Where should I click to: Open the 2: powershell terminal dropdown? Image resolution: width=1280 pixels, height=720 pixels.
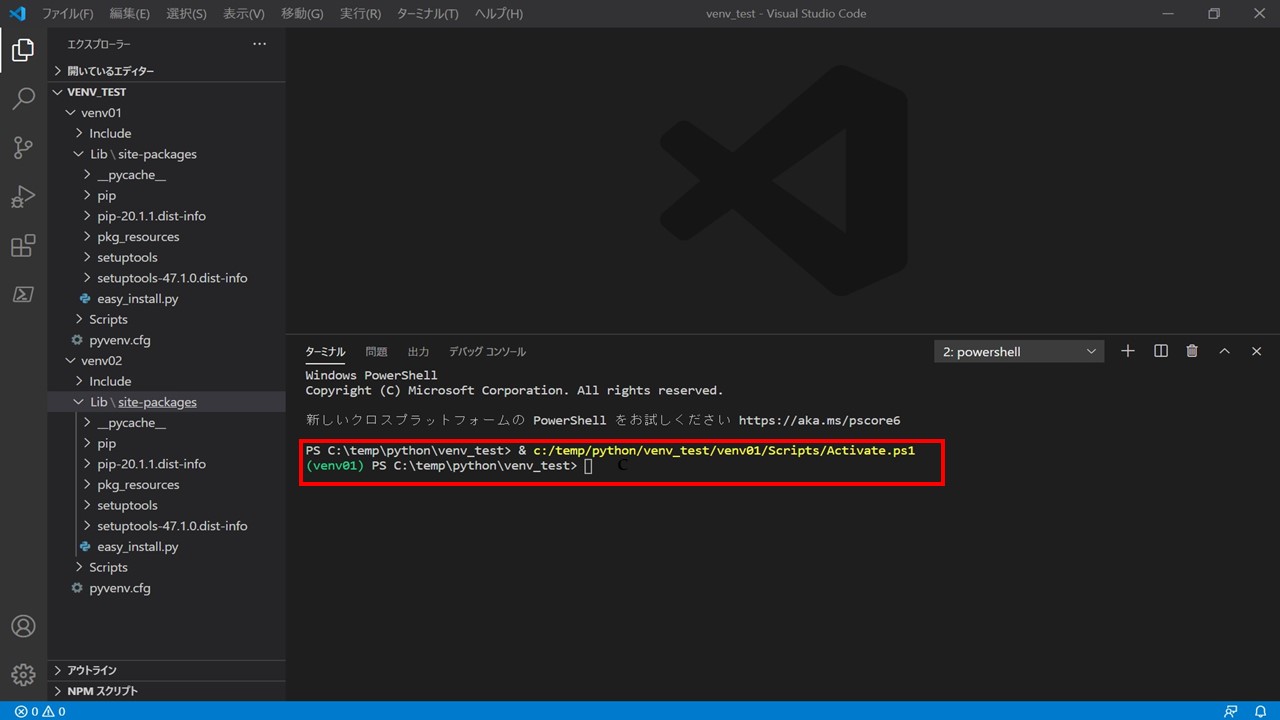coord(1017,351)
